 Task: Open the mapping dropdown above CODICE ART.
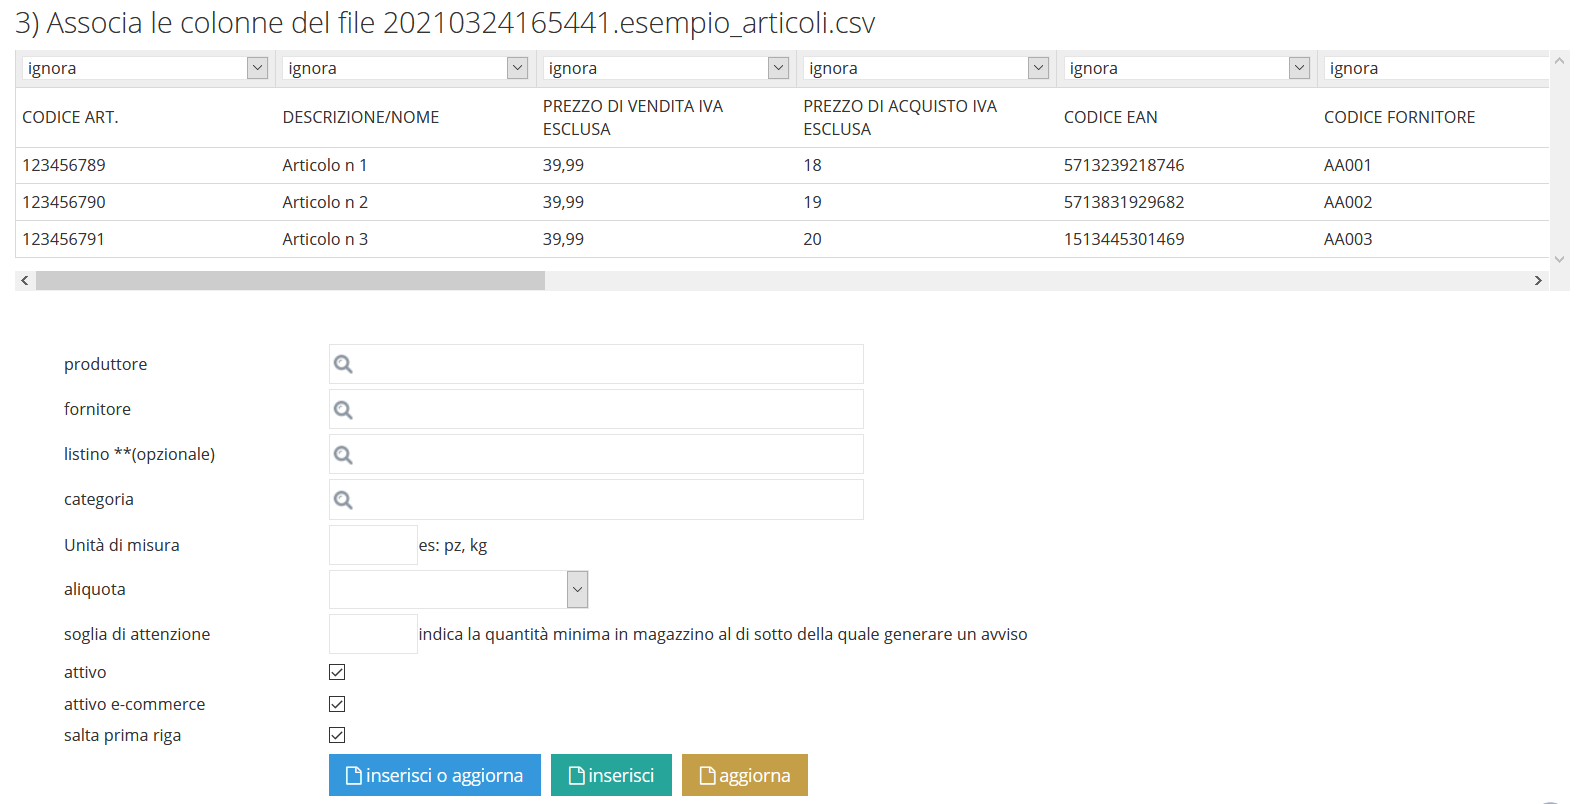145,68
